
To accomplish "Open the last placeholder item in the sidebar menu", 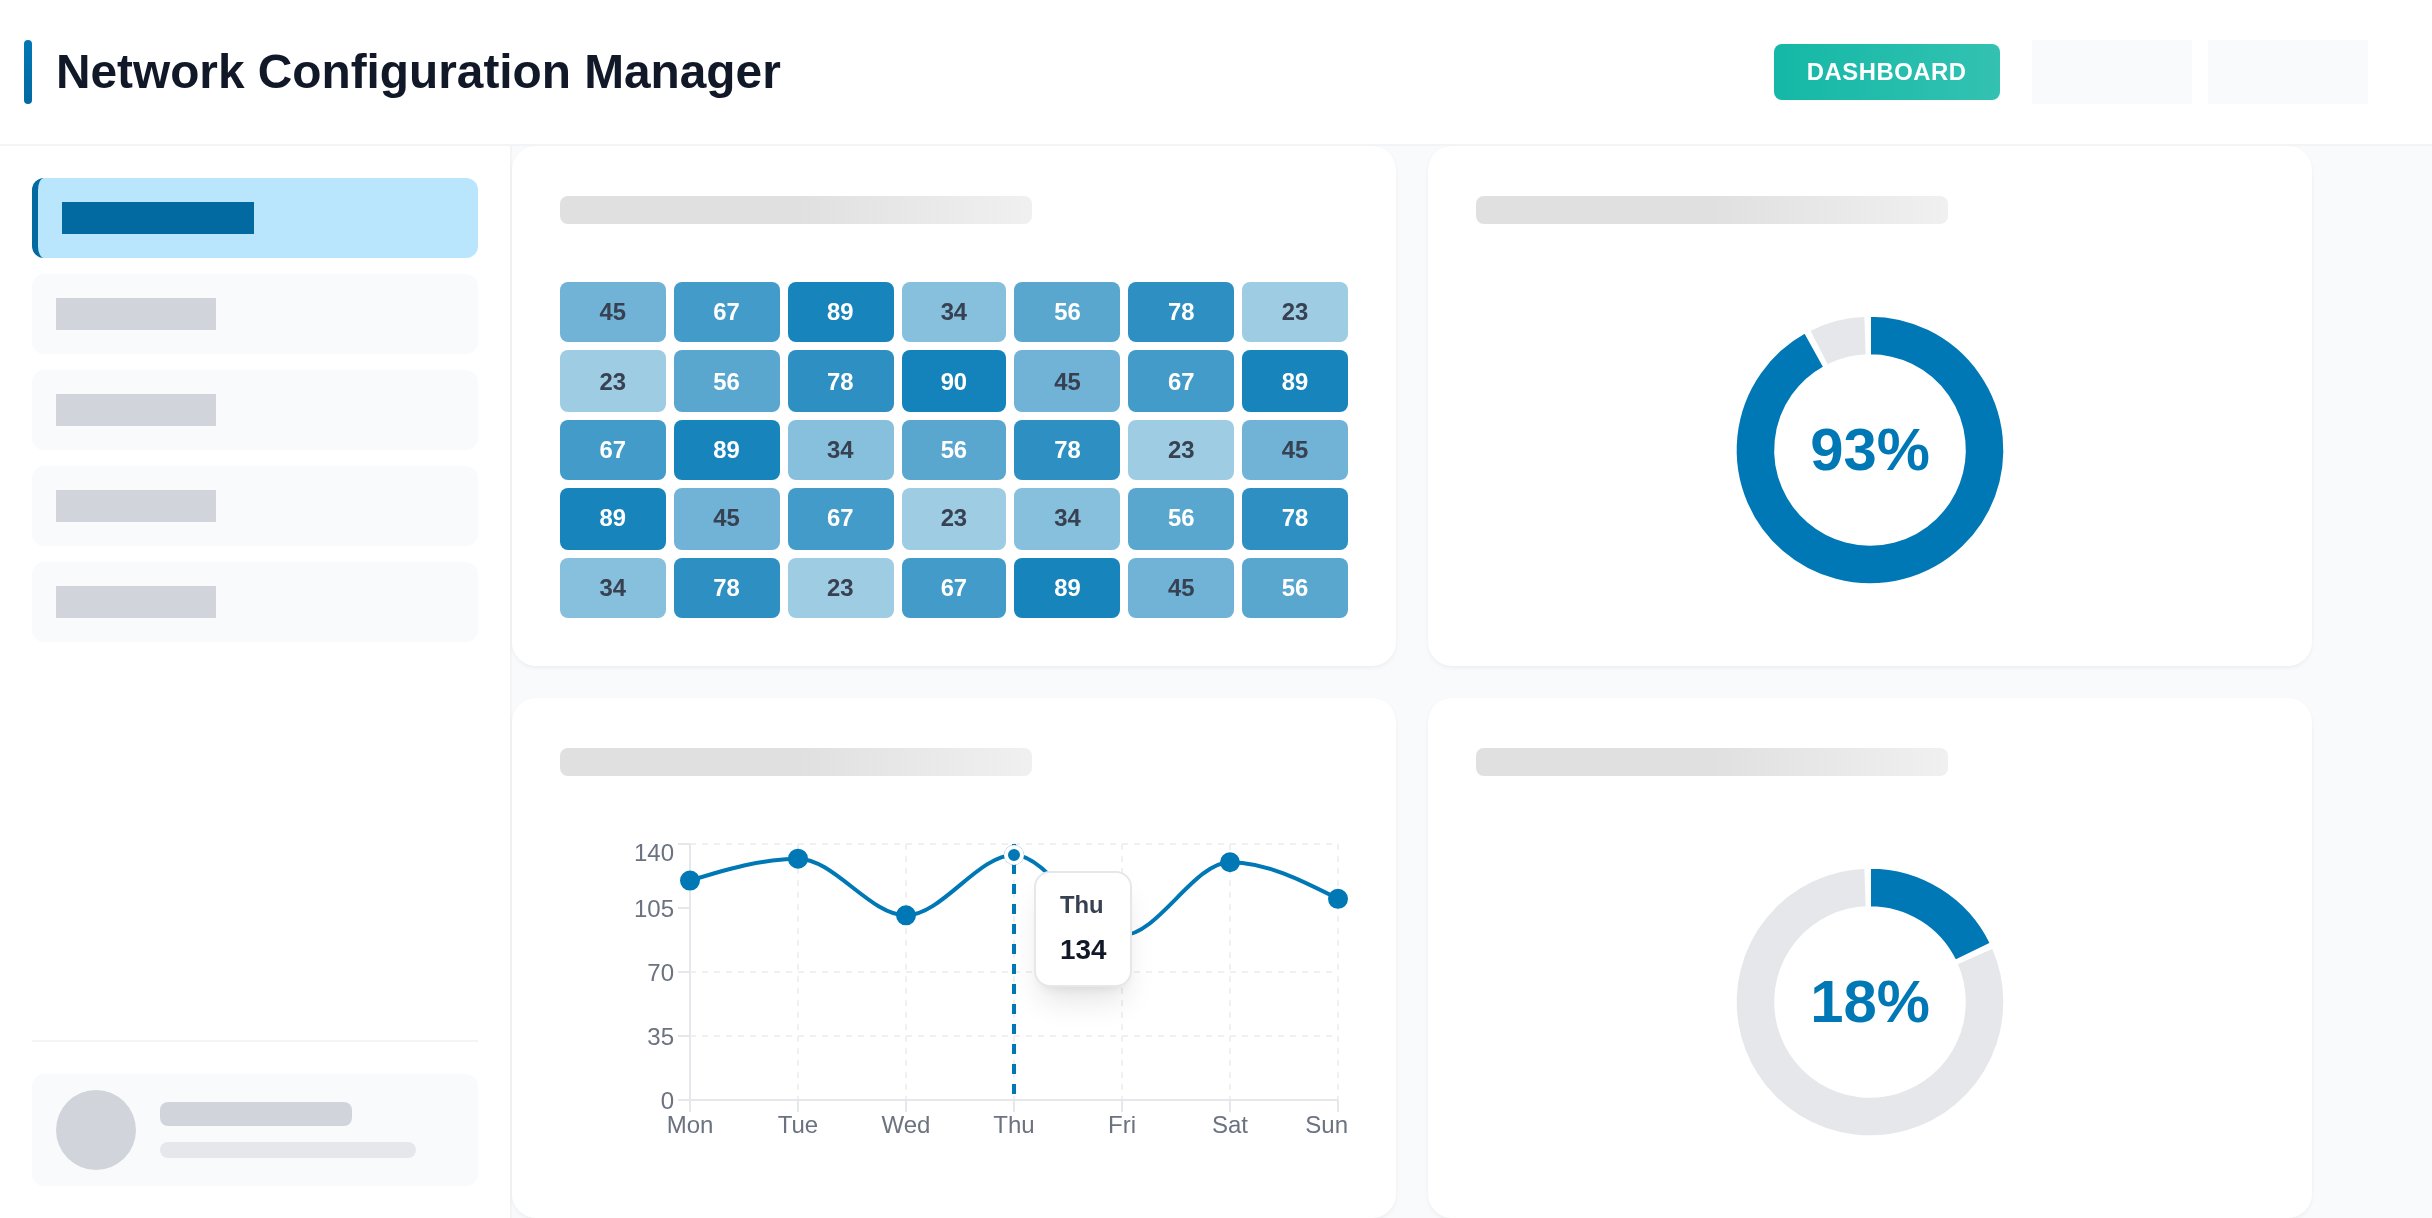I will 256,602.
